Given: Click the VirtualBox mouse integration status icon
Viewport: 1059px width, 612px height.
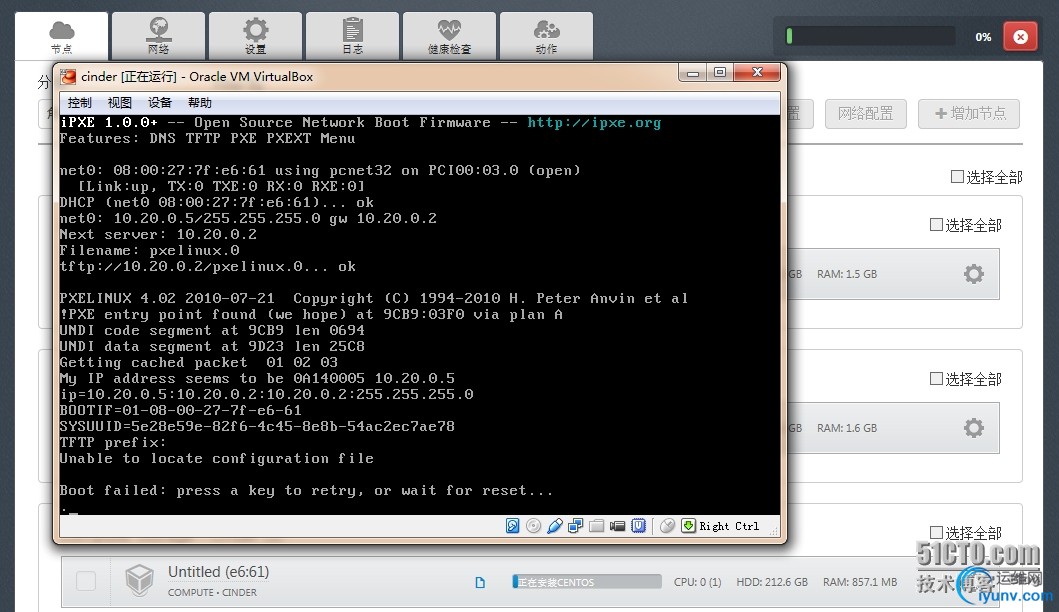Looking at the screenshot, I should tap(667, 526).
